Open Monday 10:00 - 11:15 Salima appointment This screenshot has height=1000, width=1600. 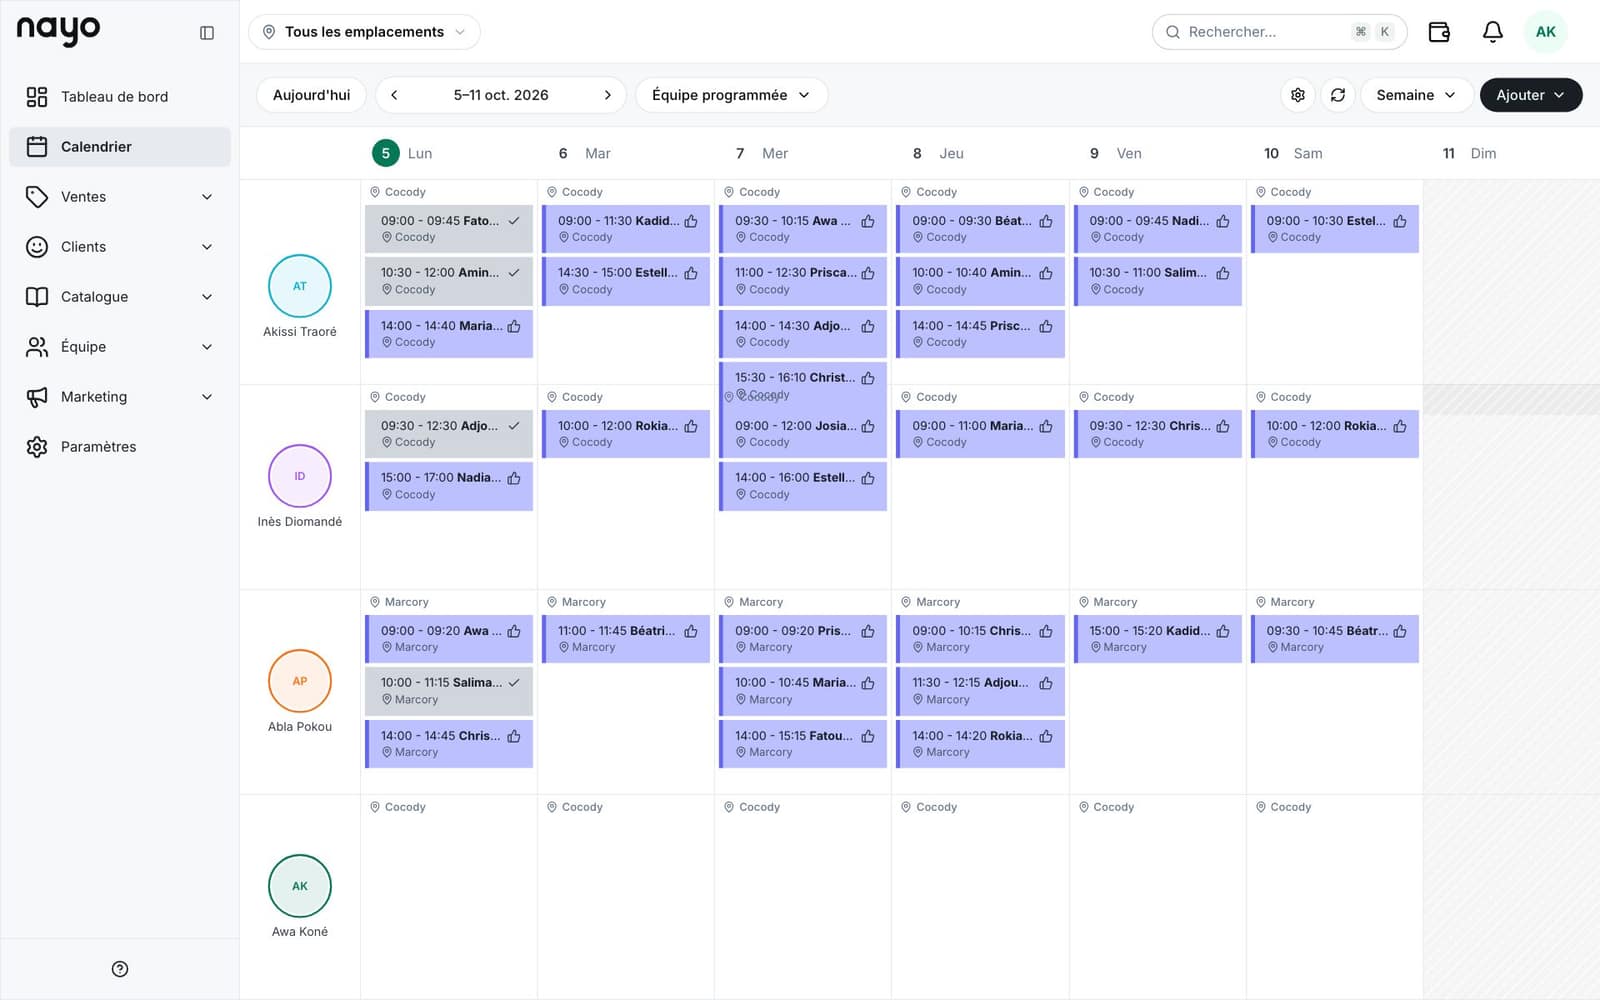(x=449, y=691)
